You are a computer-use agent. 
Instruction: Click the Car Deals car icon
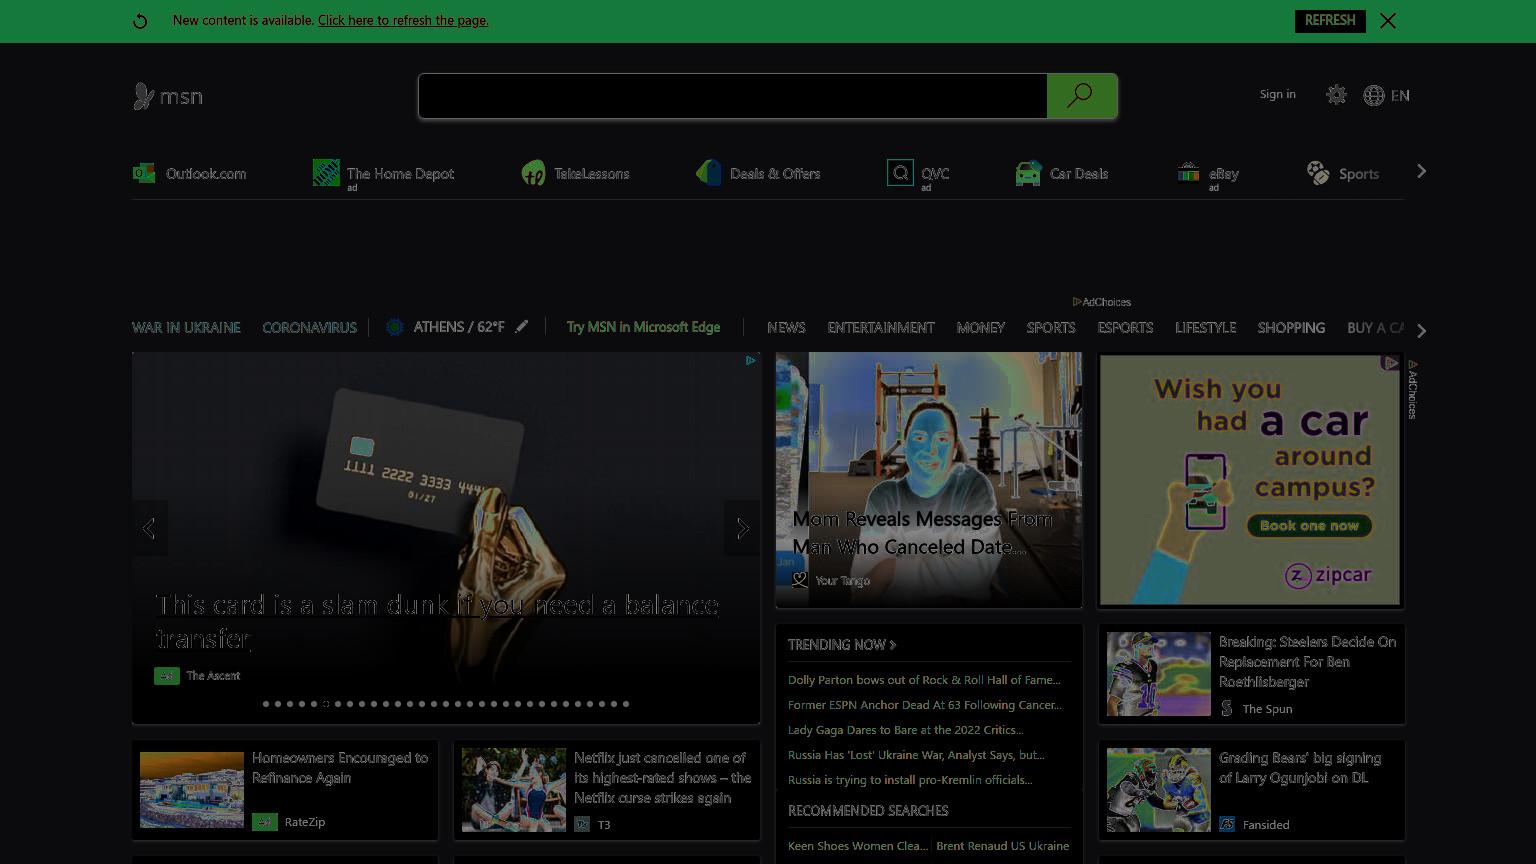[x=1028, y=173]
